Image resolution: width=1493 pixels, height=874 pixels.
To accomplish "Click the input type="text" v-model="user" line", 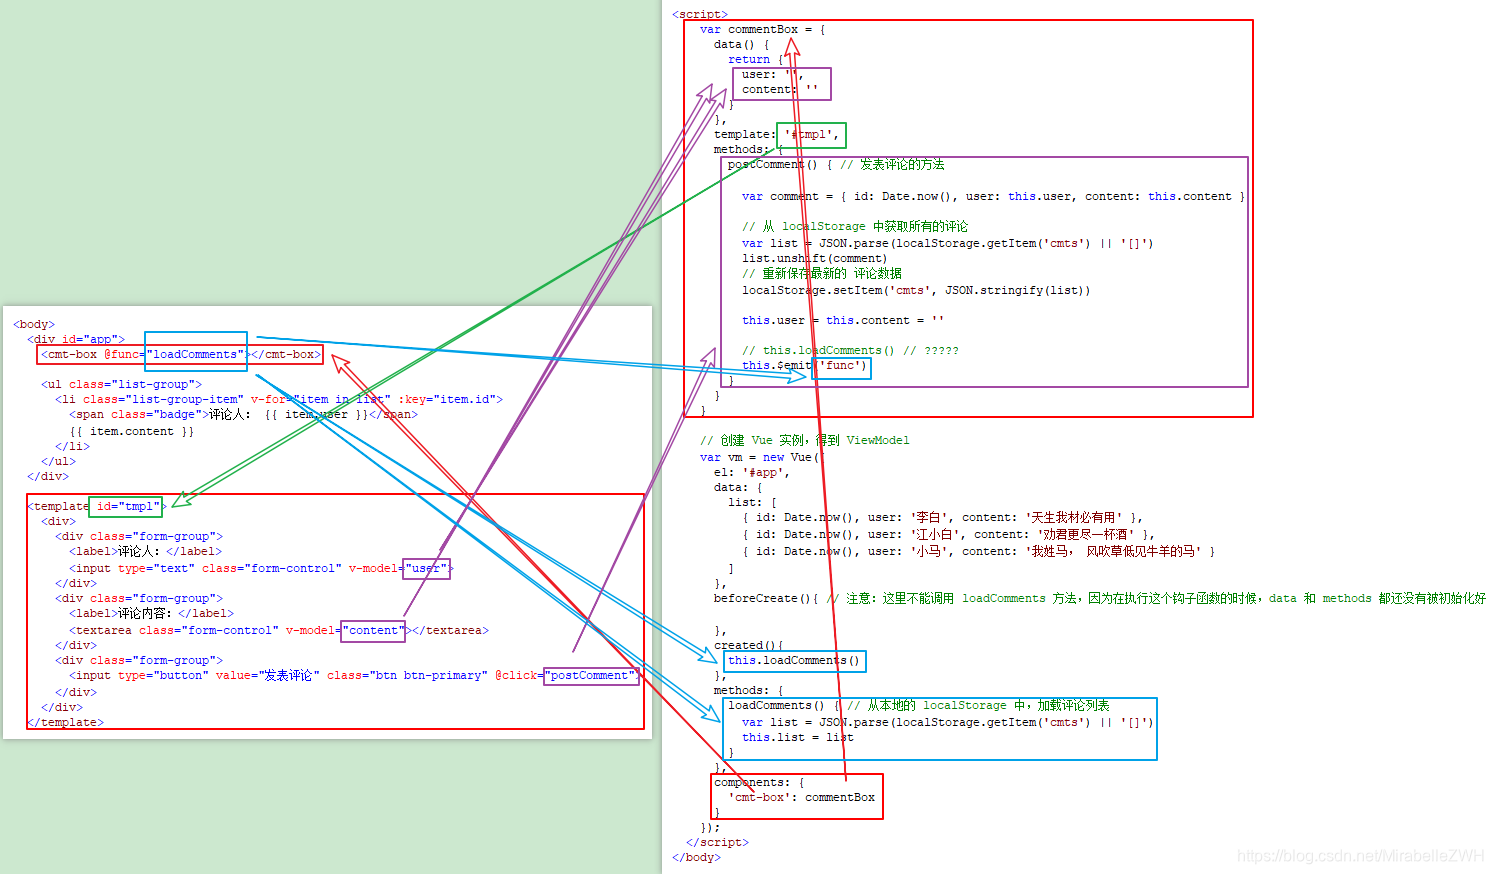I will tap(261, 568).
